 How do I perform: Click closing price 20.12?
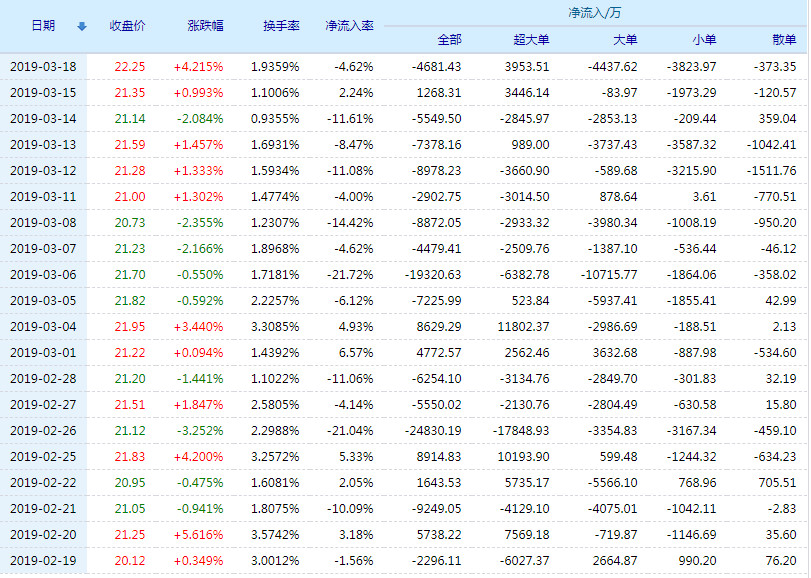[130, 560]
